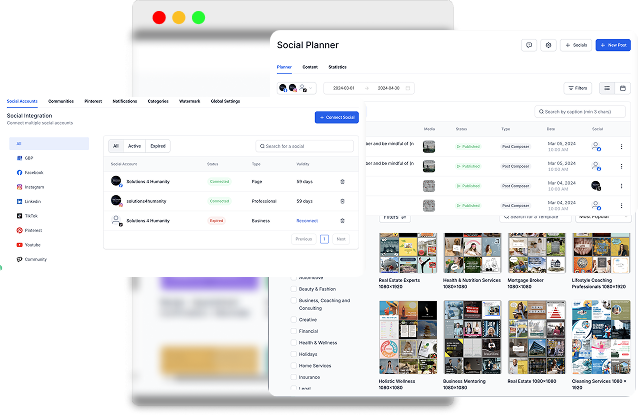The image size is (638, 415).
Task: Switch to the Planner tab
Action: pyautogui.click(x=284, y=67)
